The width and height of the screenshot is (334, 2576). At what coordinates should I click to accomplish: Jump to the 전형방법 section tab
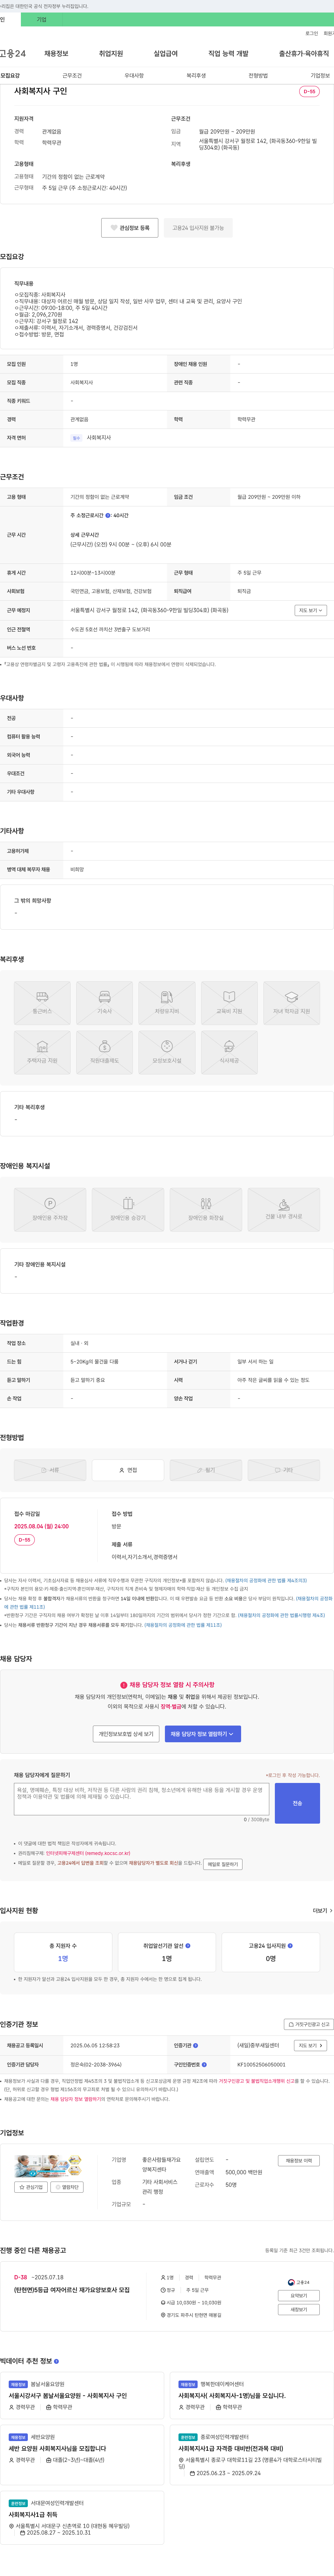point(258,75)
